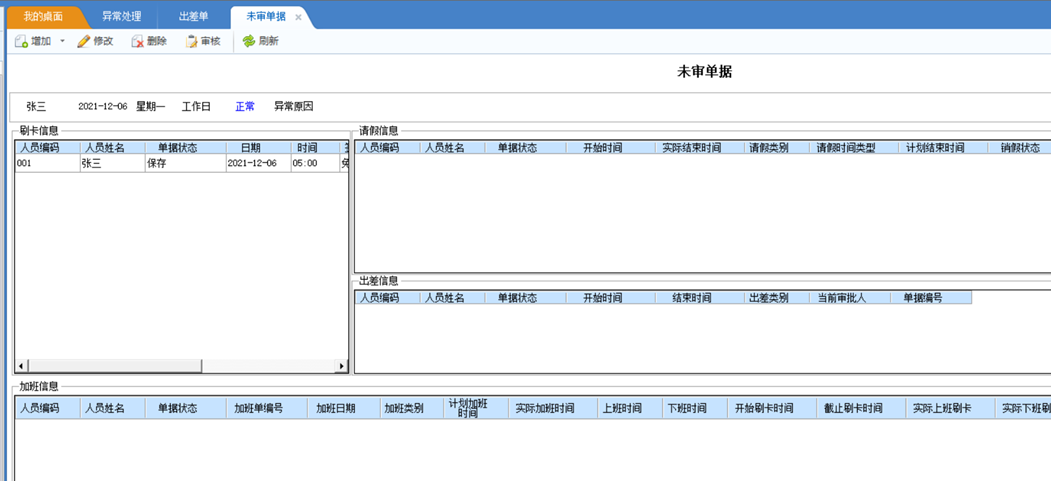Click 单据状态 header in 加班信息

coord(185,408)
